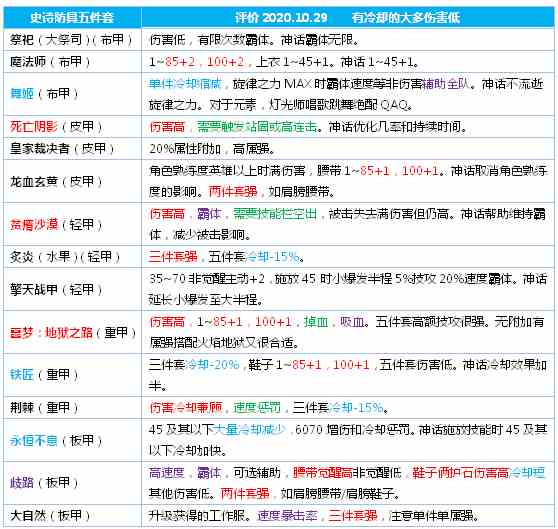Click the green text 速度惩罚
558x529 pixels.
257,408
